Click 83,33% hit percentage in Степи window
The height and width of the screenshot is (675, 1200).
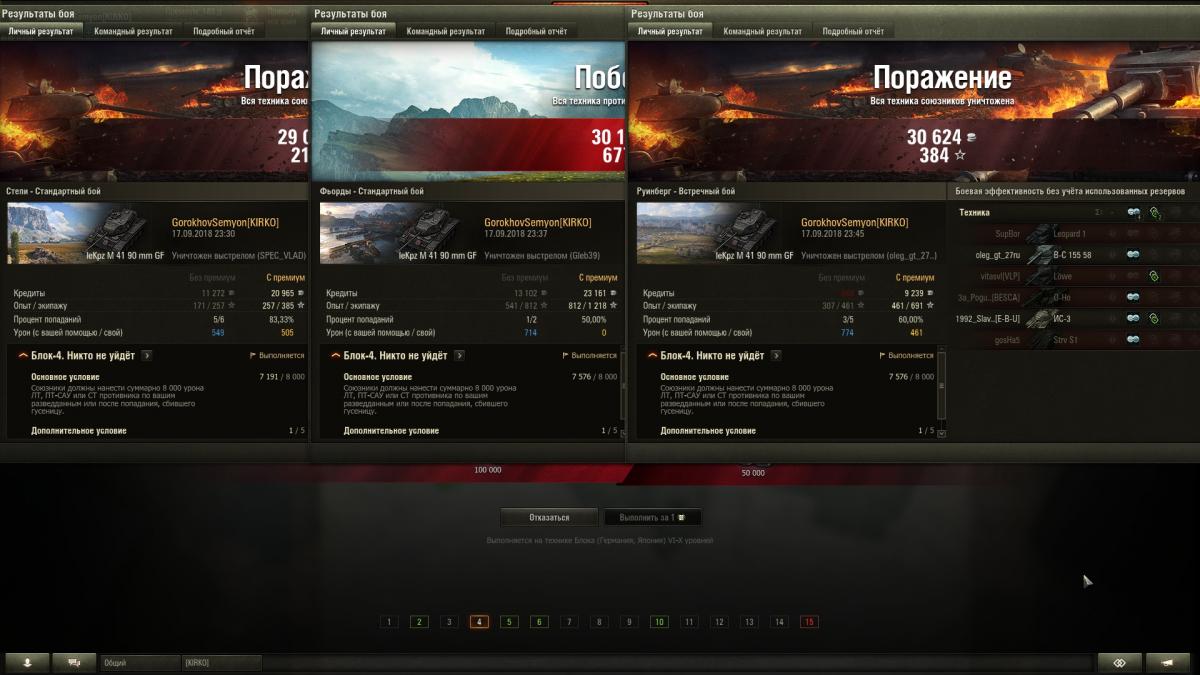click(281, 319)
